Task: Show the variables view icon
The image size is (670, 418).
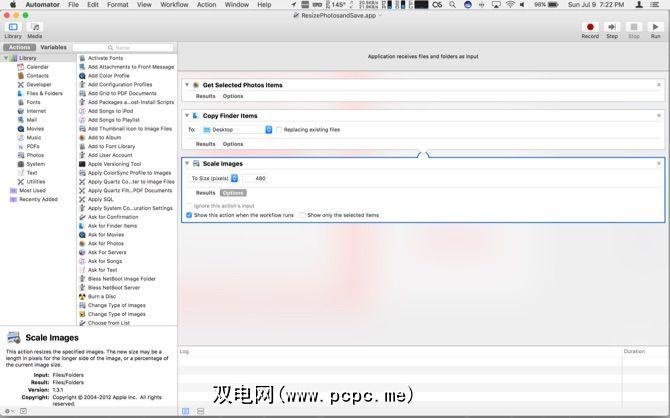Action: [x=200, y=411]
